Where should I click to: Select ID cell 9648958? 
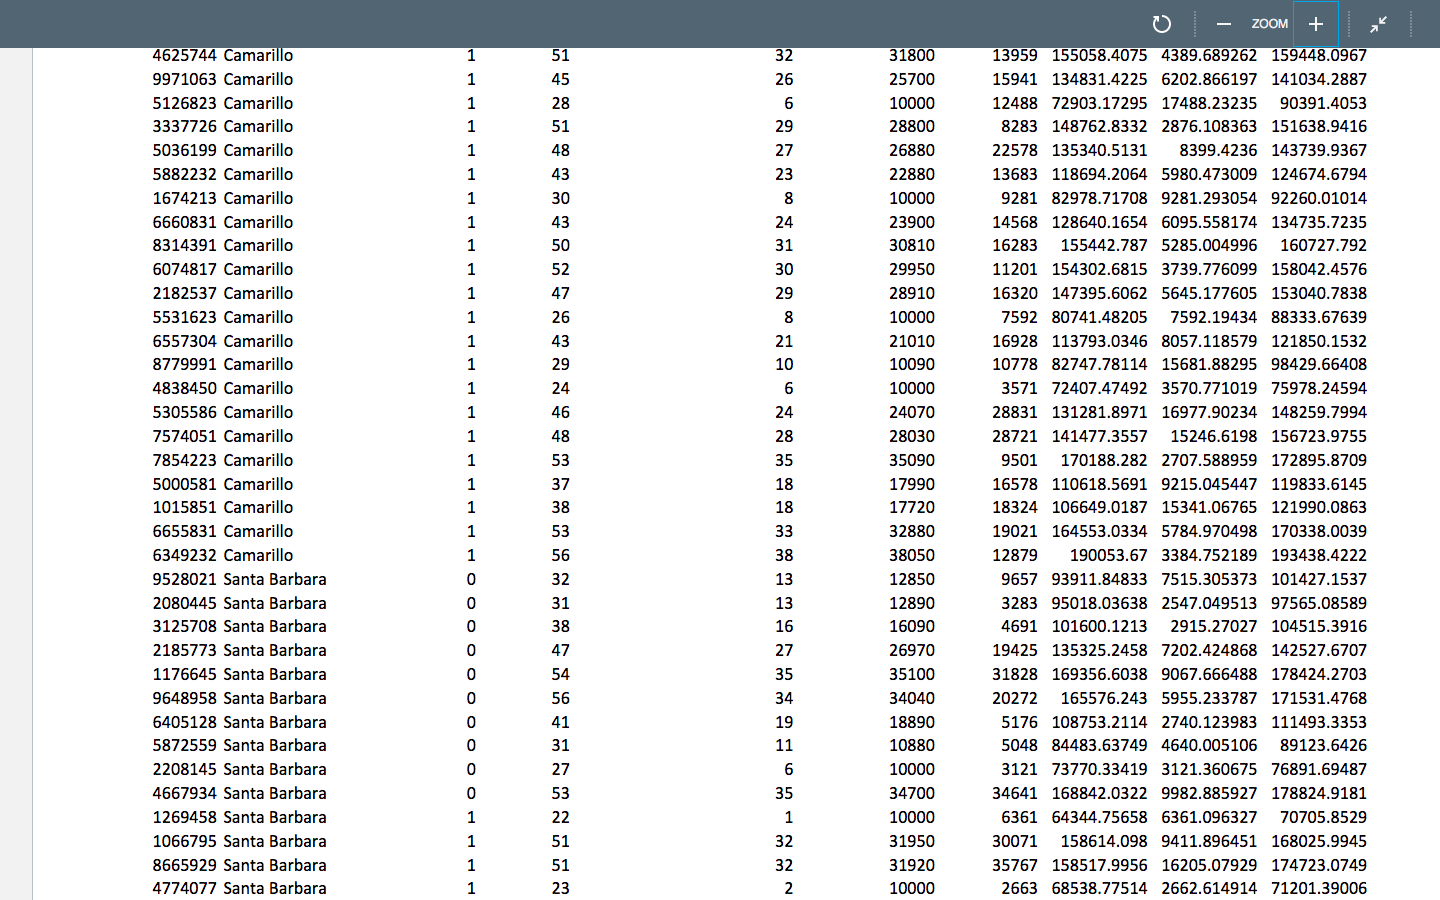click(x=184, y=698)
